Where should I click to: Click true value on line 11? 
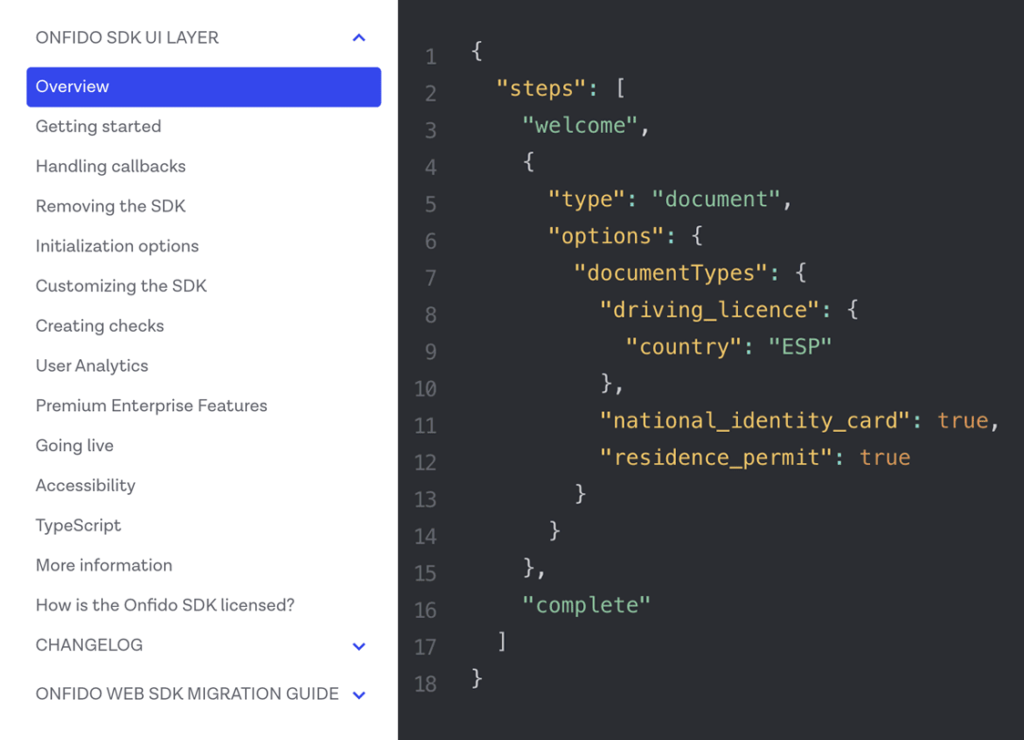coord(963,420)
